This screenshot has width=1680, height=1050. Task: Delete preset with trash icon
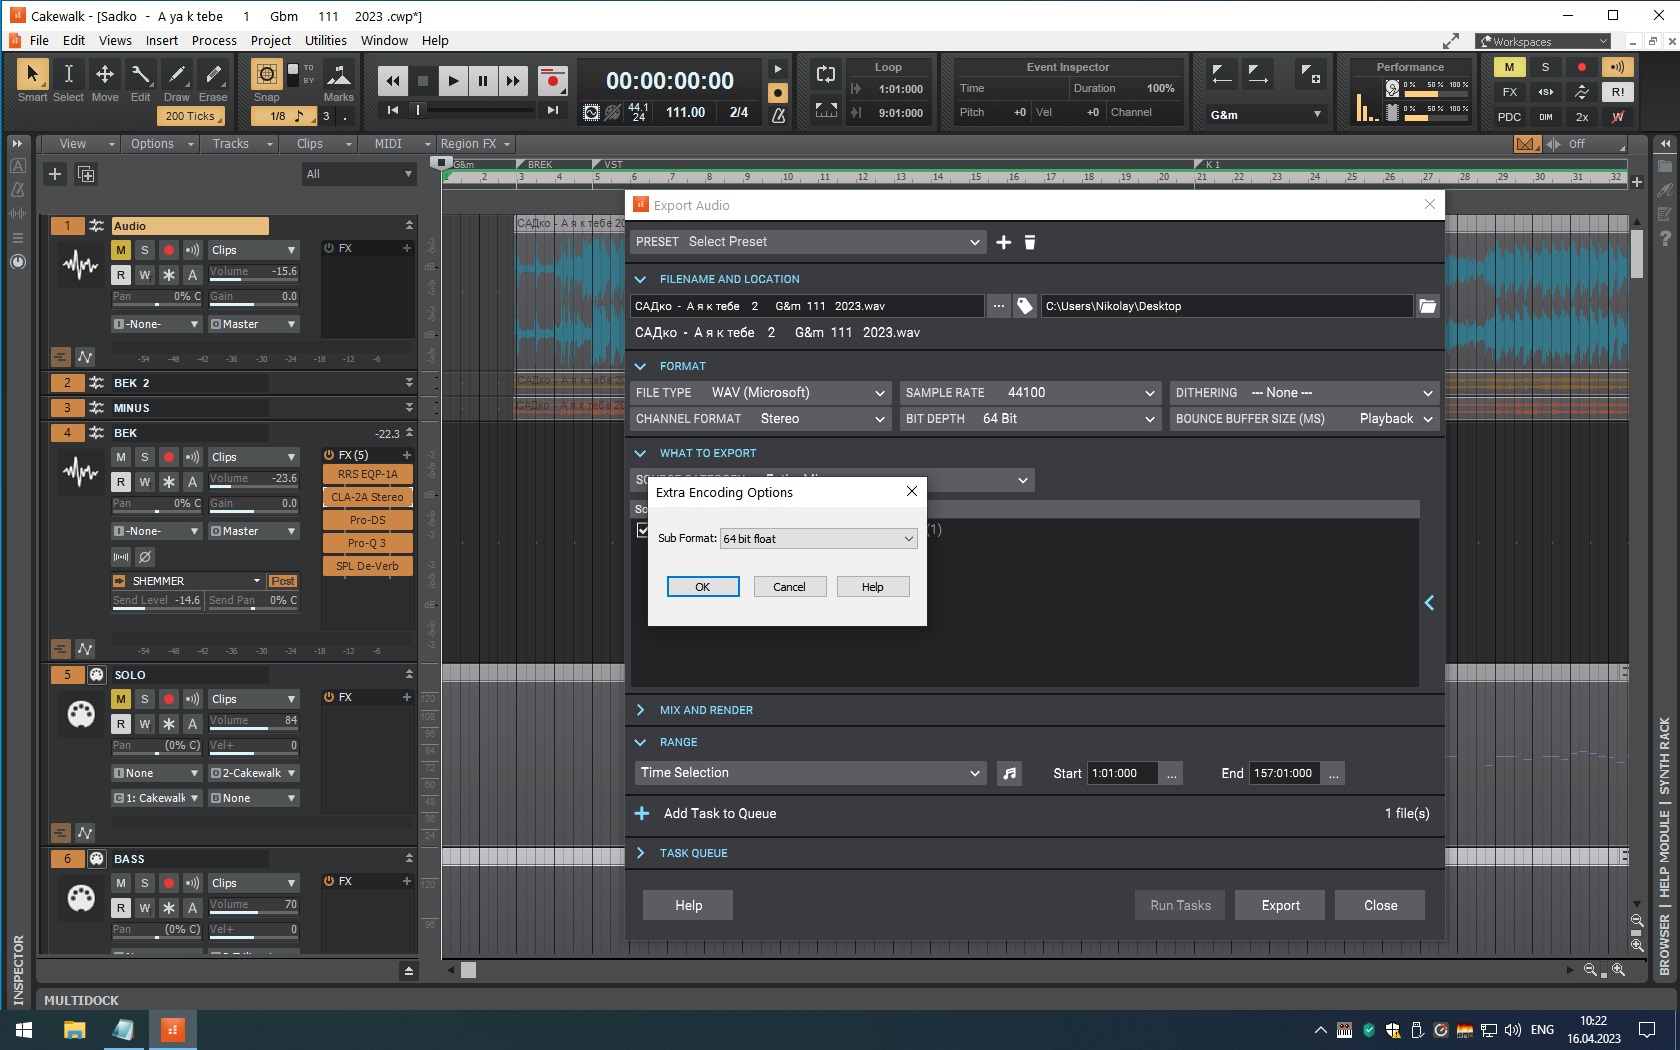[1030, 242]
